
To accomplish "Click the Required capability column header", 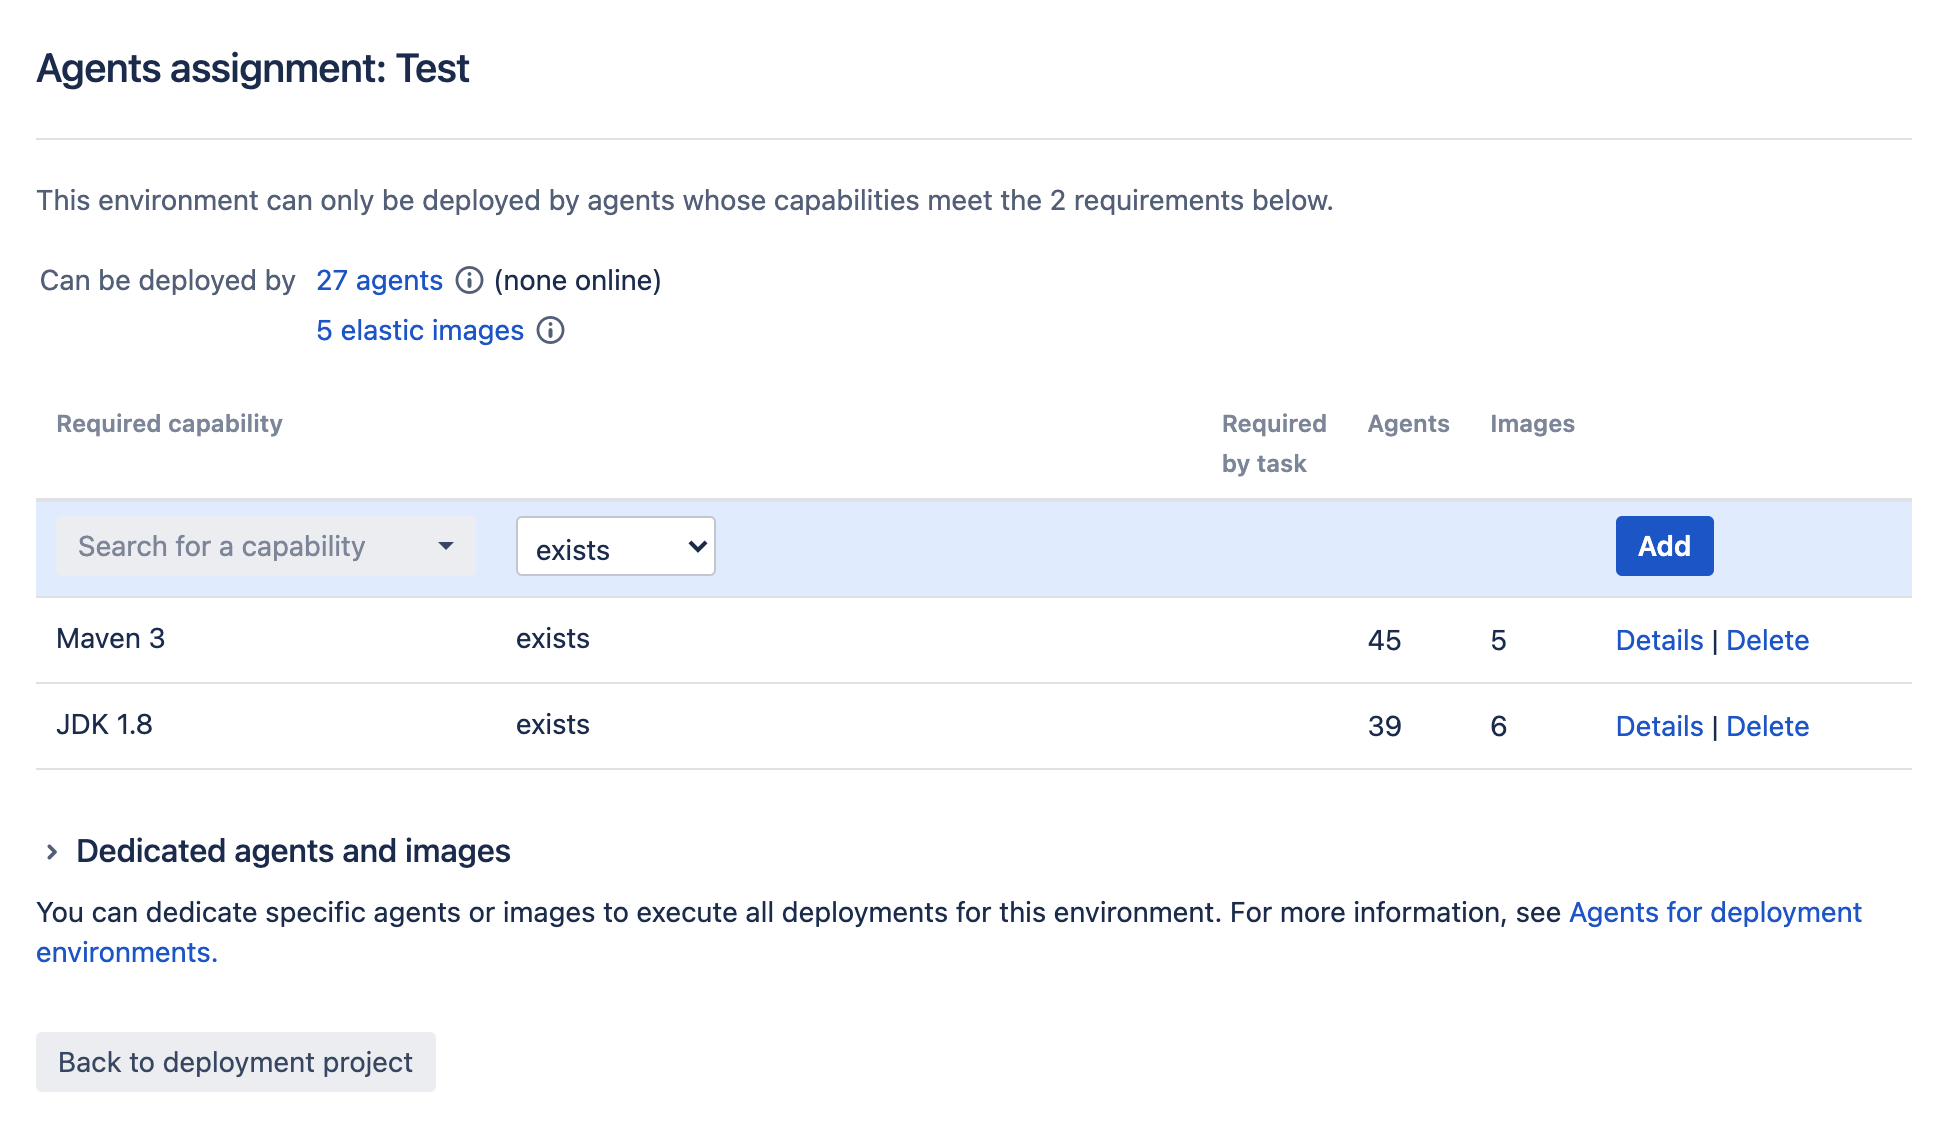I will pyautogui.click(x=170, y=422).
